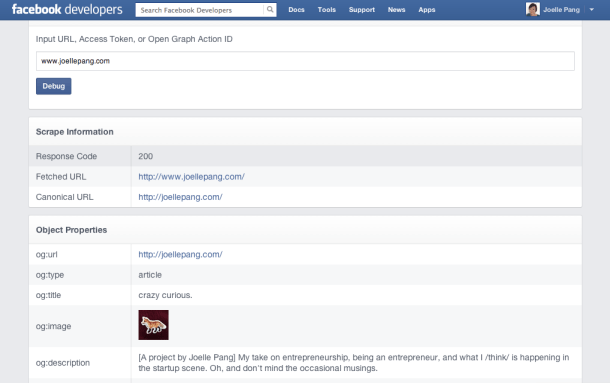Screen dimensions: 610x383
Task: Click the og:title label
Action: pos(48,295)
